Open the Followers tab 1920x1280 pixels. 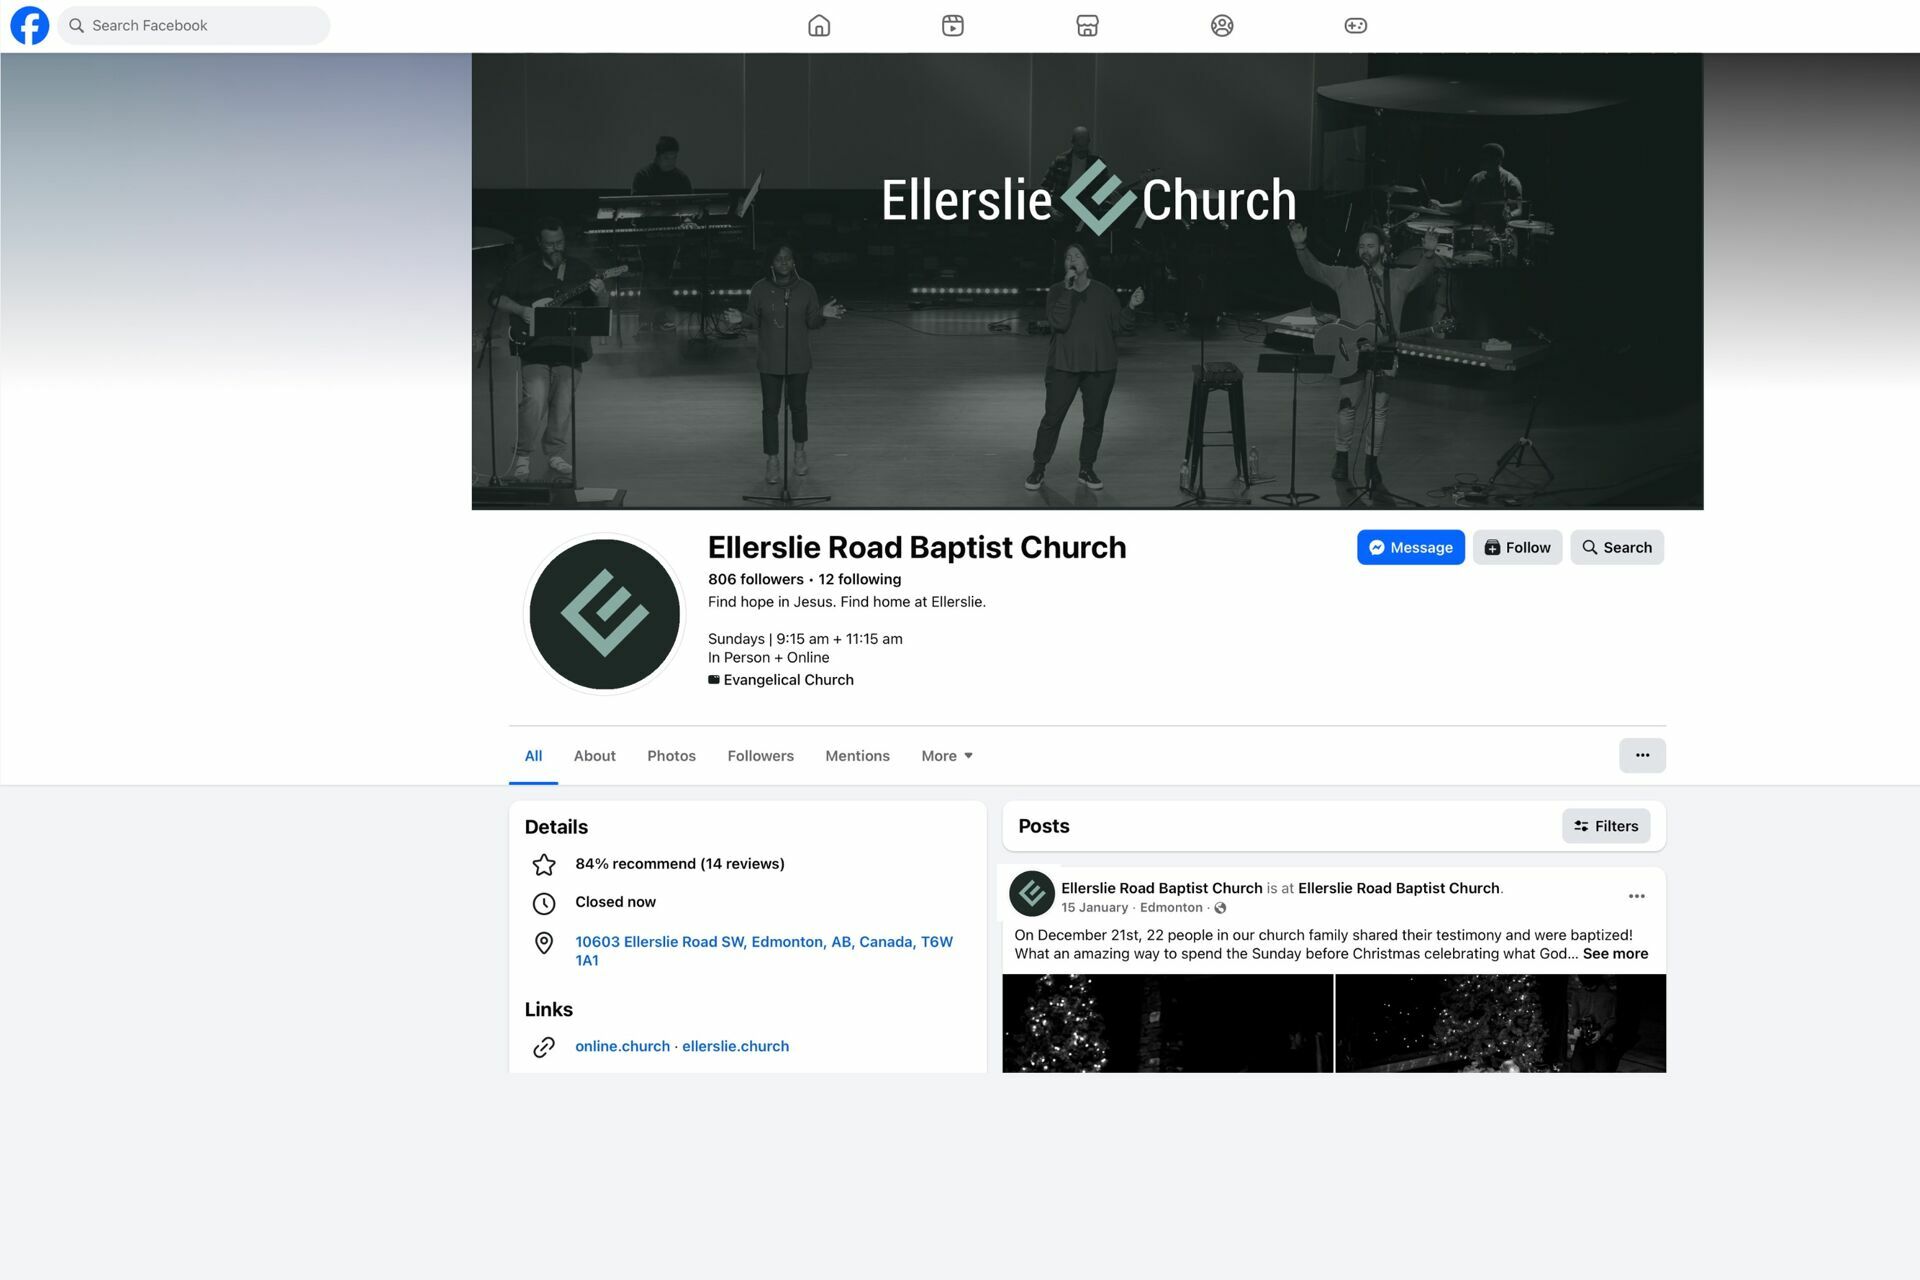(760, 756)
